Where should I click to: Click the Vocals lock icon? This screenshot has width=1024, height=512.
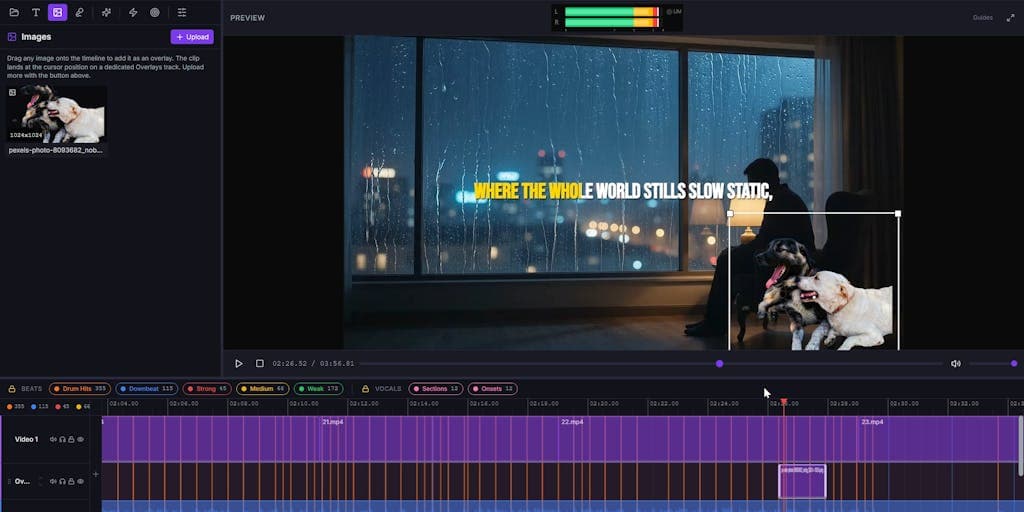pos(366,389)
